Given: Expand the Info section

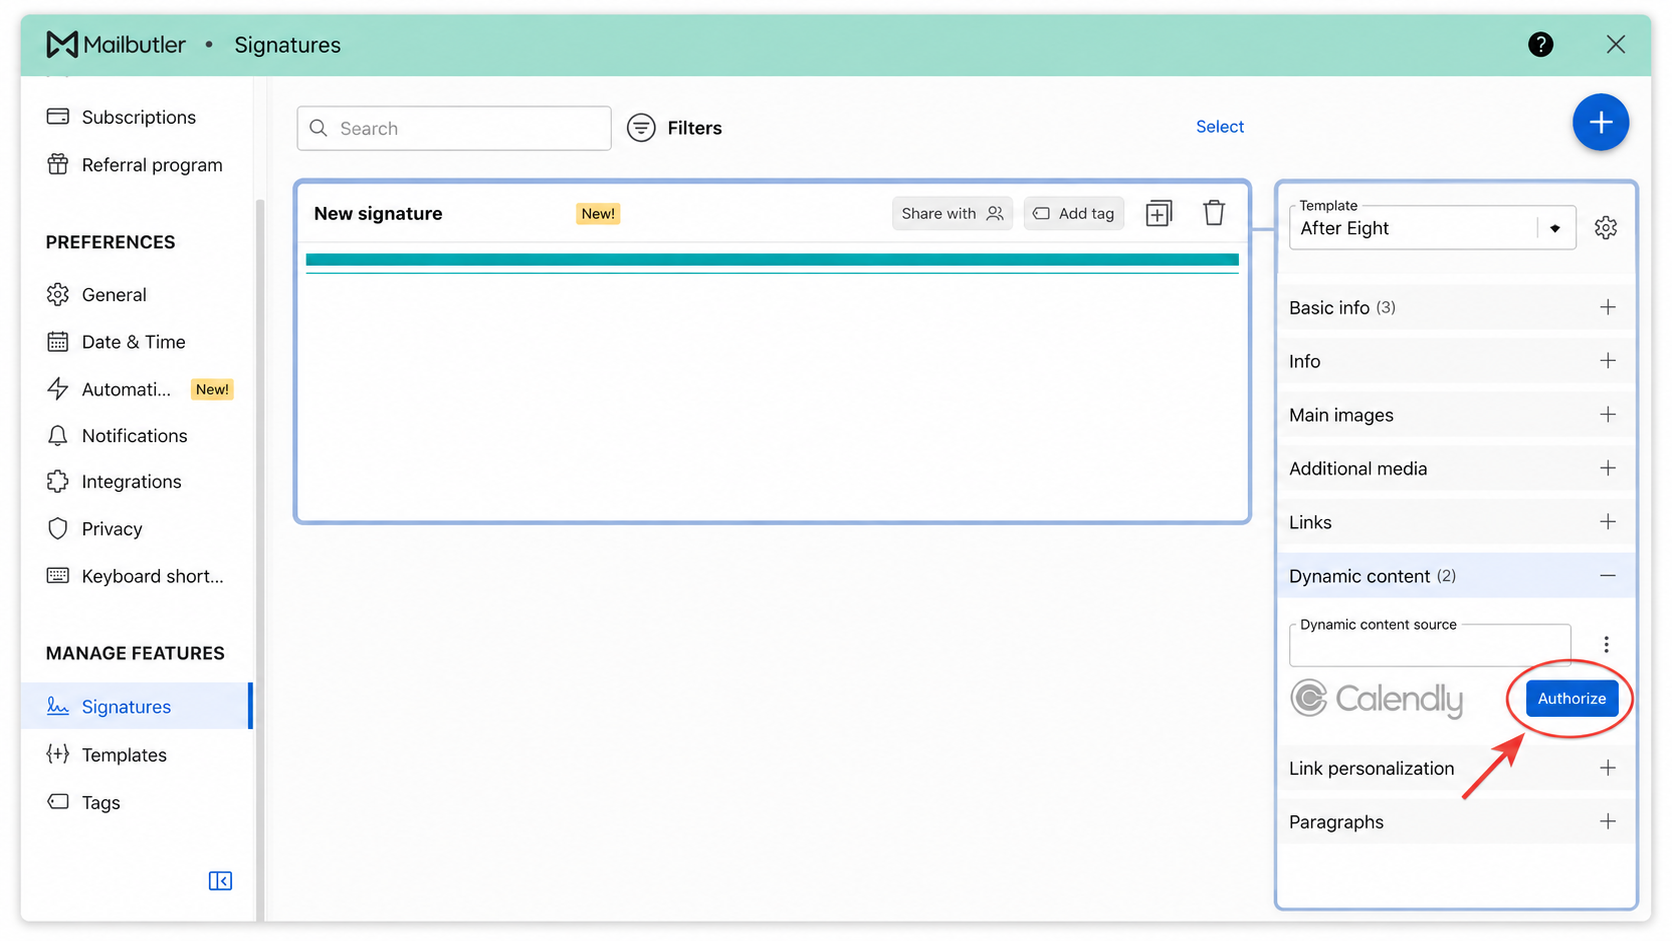Looking at the screenshot, I should coord(1455,361).
